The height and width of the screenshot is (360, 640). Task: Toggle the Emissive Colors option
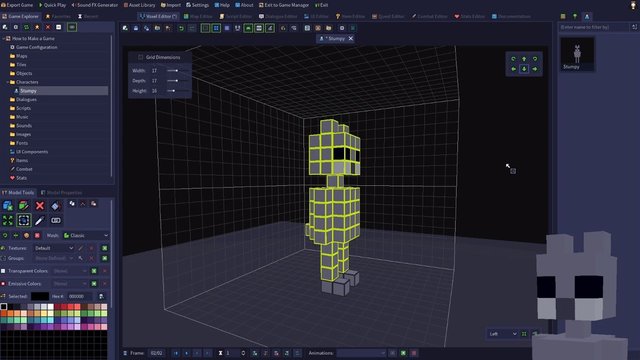[3, 284]
